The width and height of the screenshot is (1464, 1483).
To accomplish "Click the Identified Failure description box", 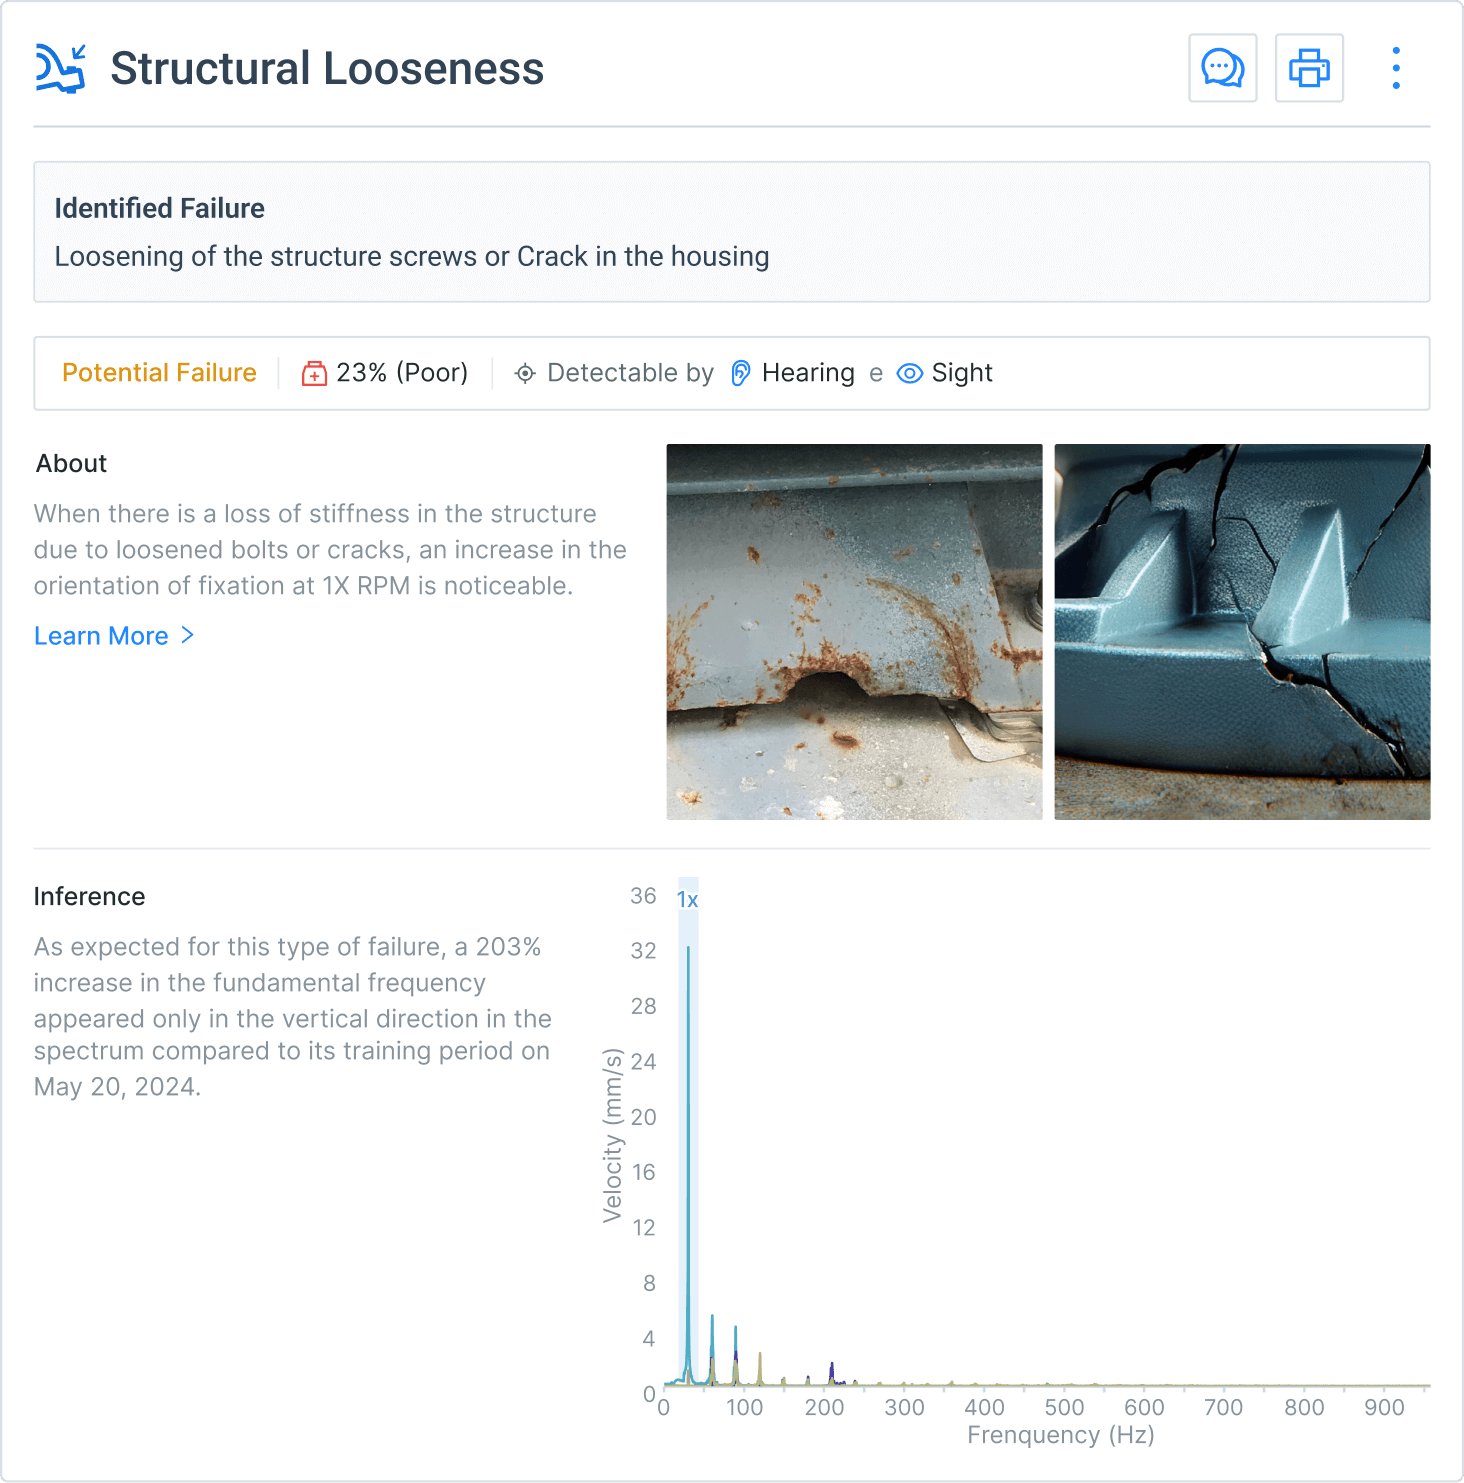I will pyautogui.click(x=731, y=232).
